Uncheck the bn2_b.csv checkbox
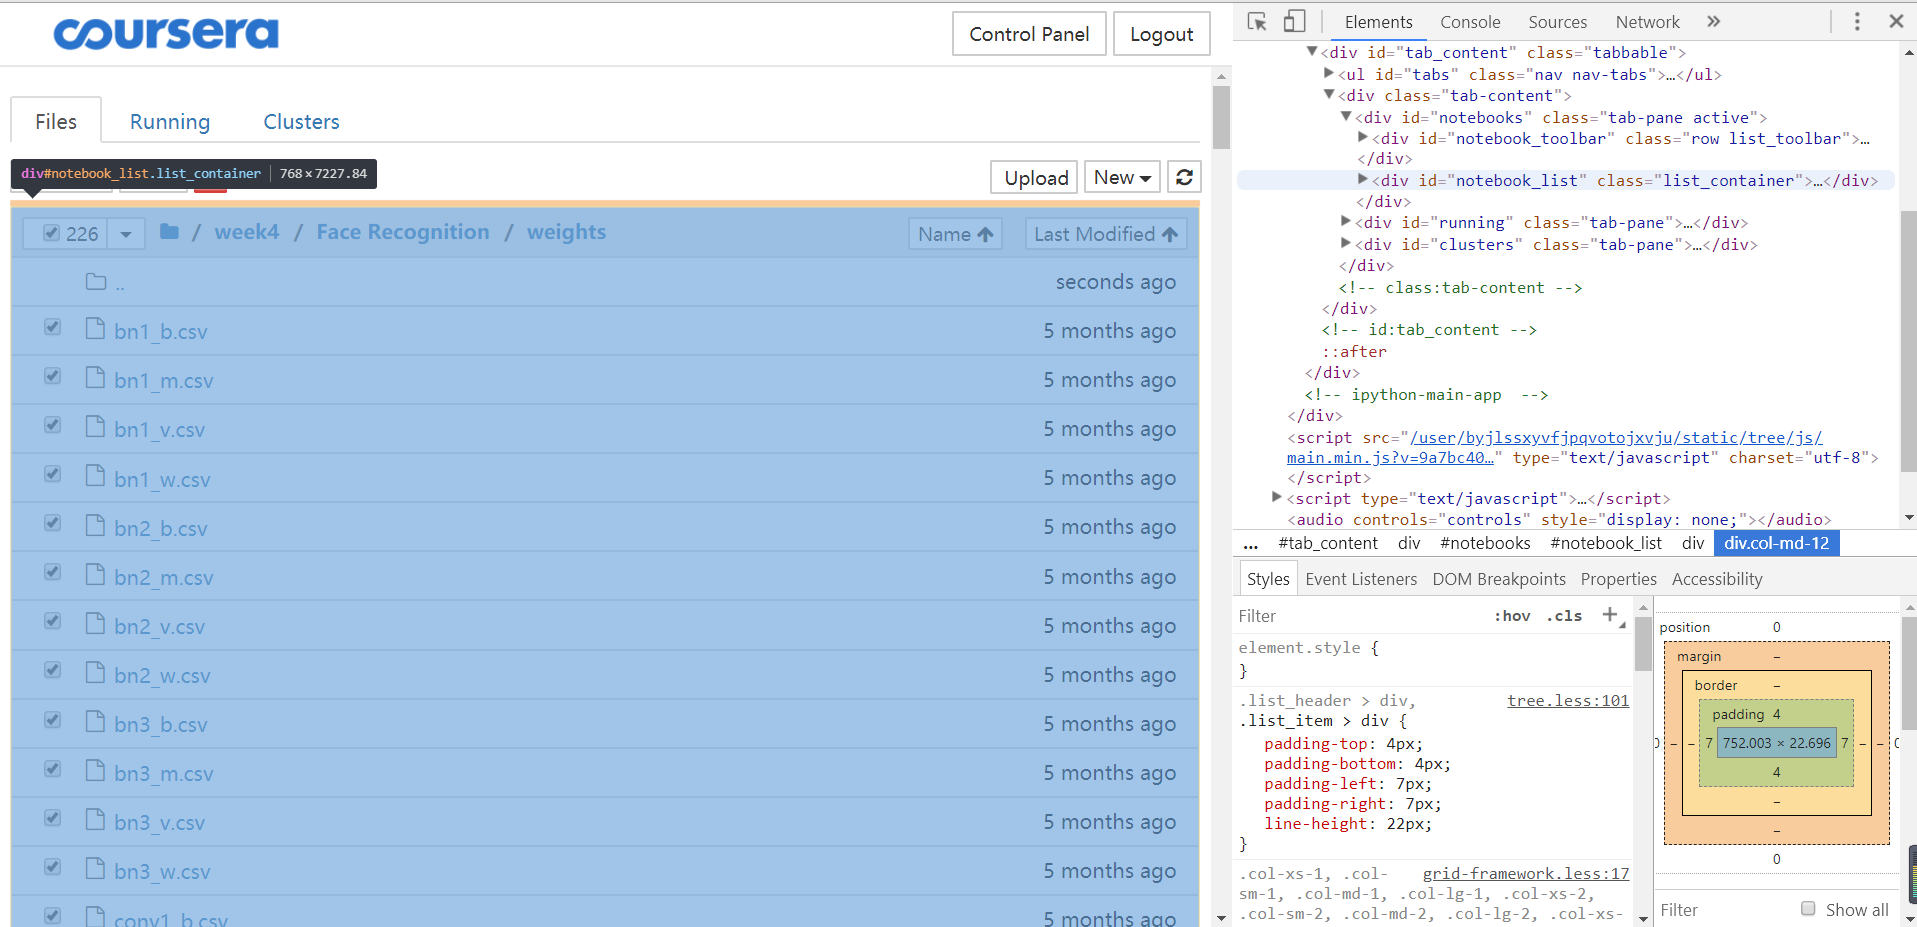This screenshot has width=1917, height=927. click(x=53, y=523)
